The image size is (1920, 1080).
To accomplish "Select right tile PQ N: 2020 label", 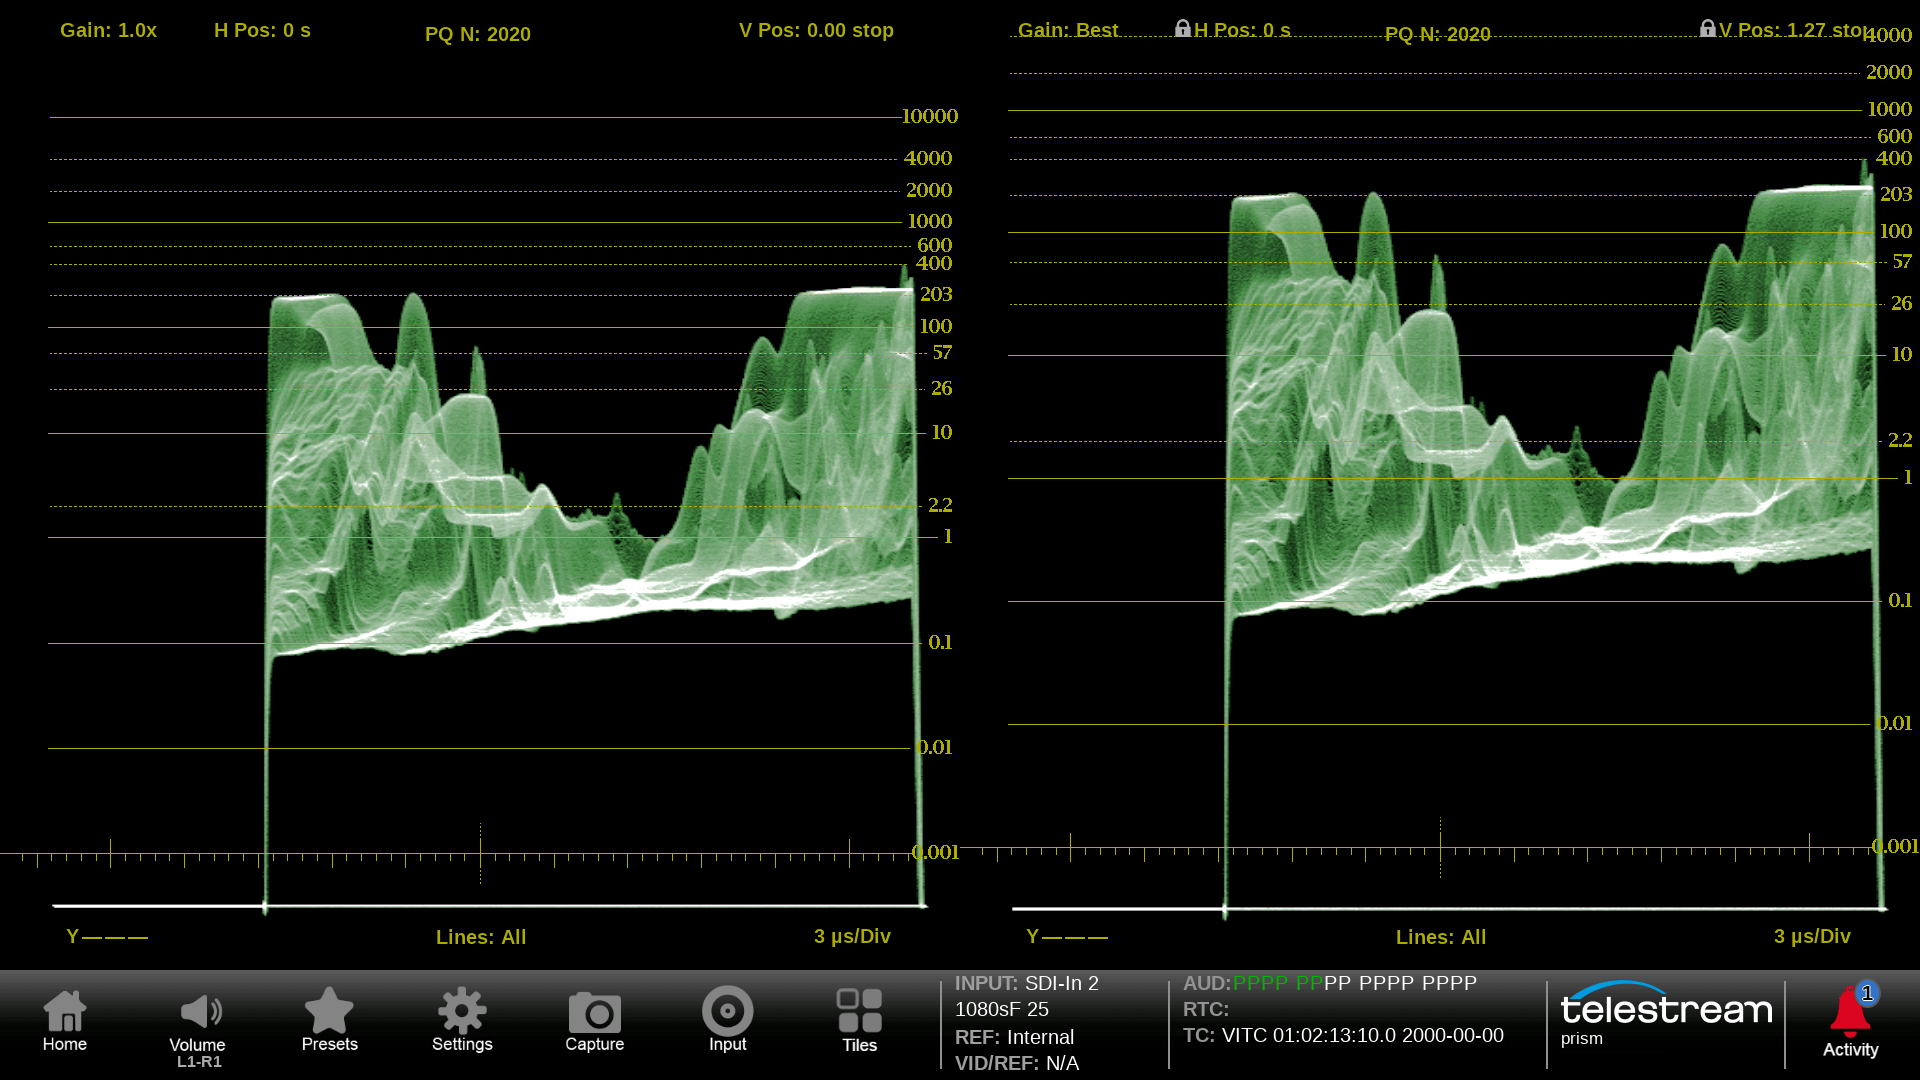I will (1437, 34).
